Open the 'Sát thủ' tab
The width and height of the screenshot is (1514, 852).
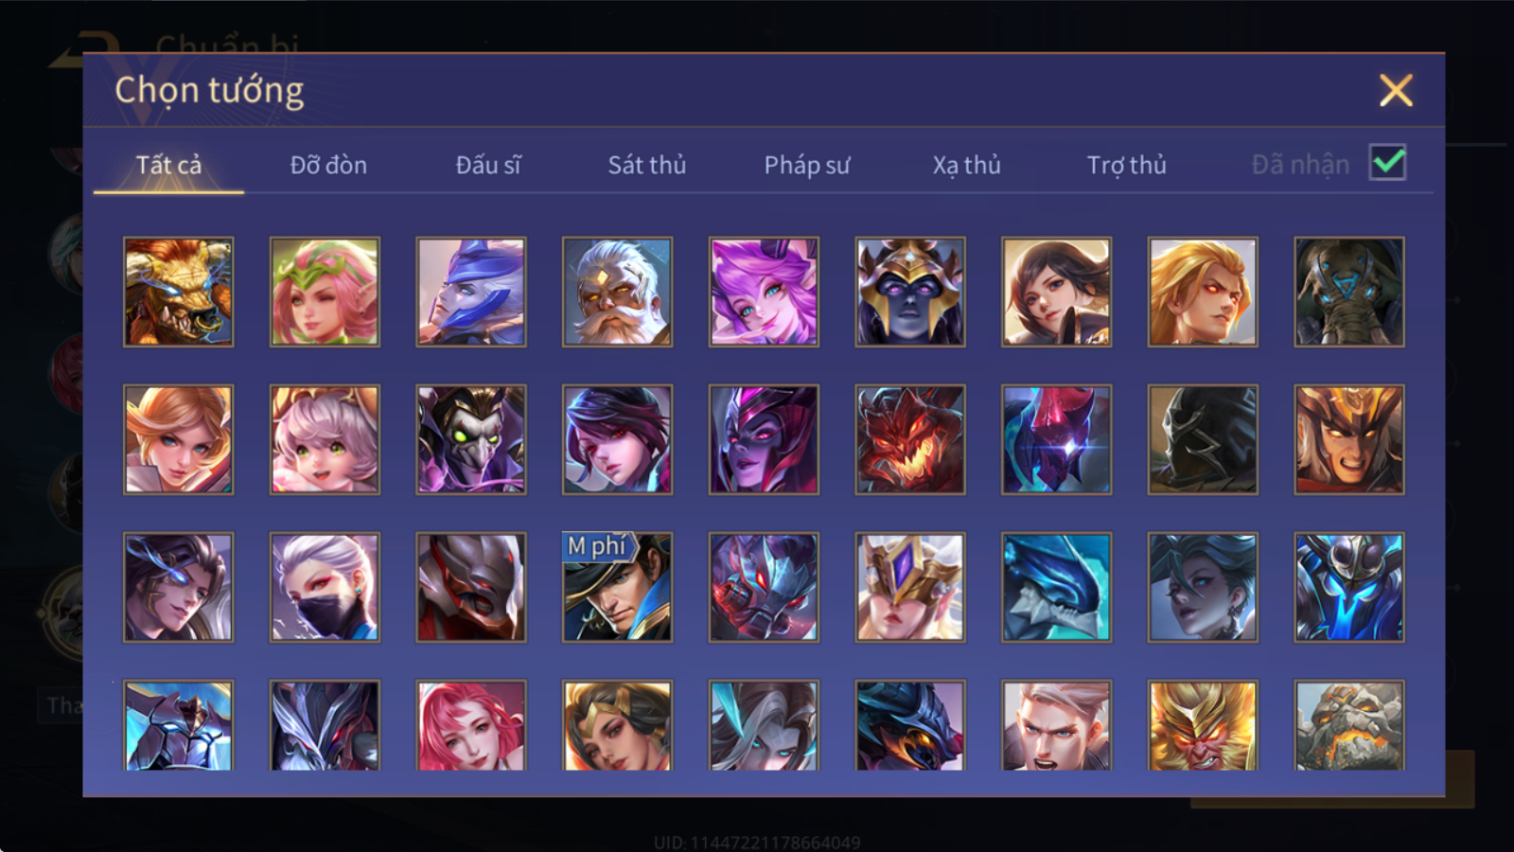(x=647, y=165)
